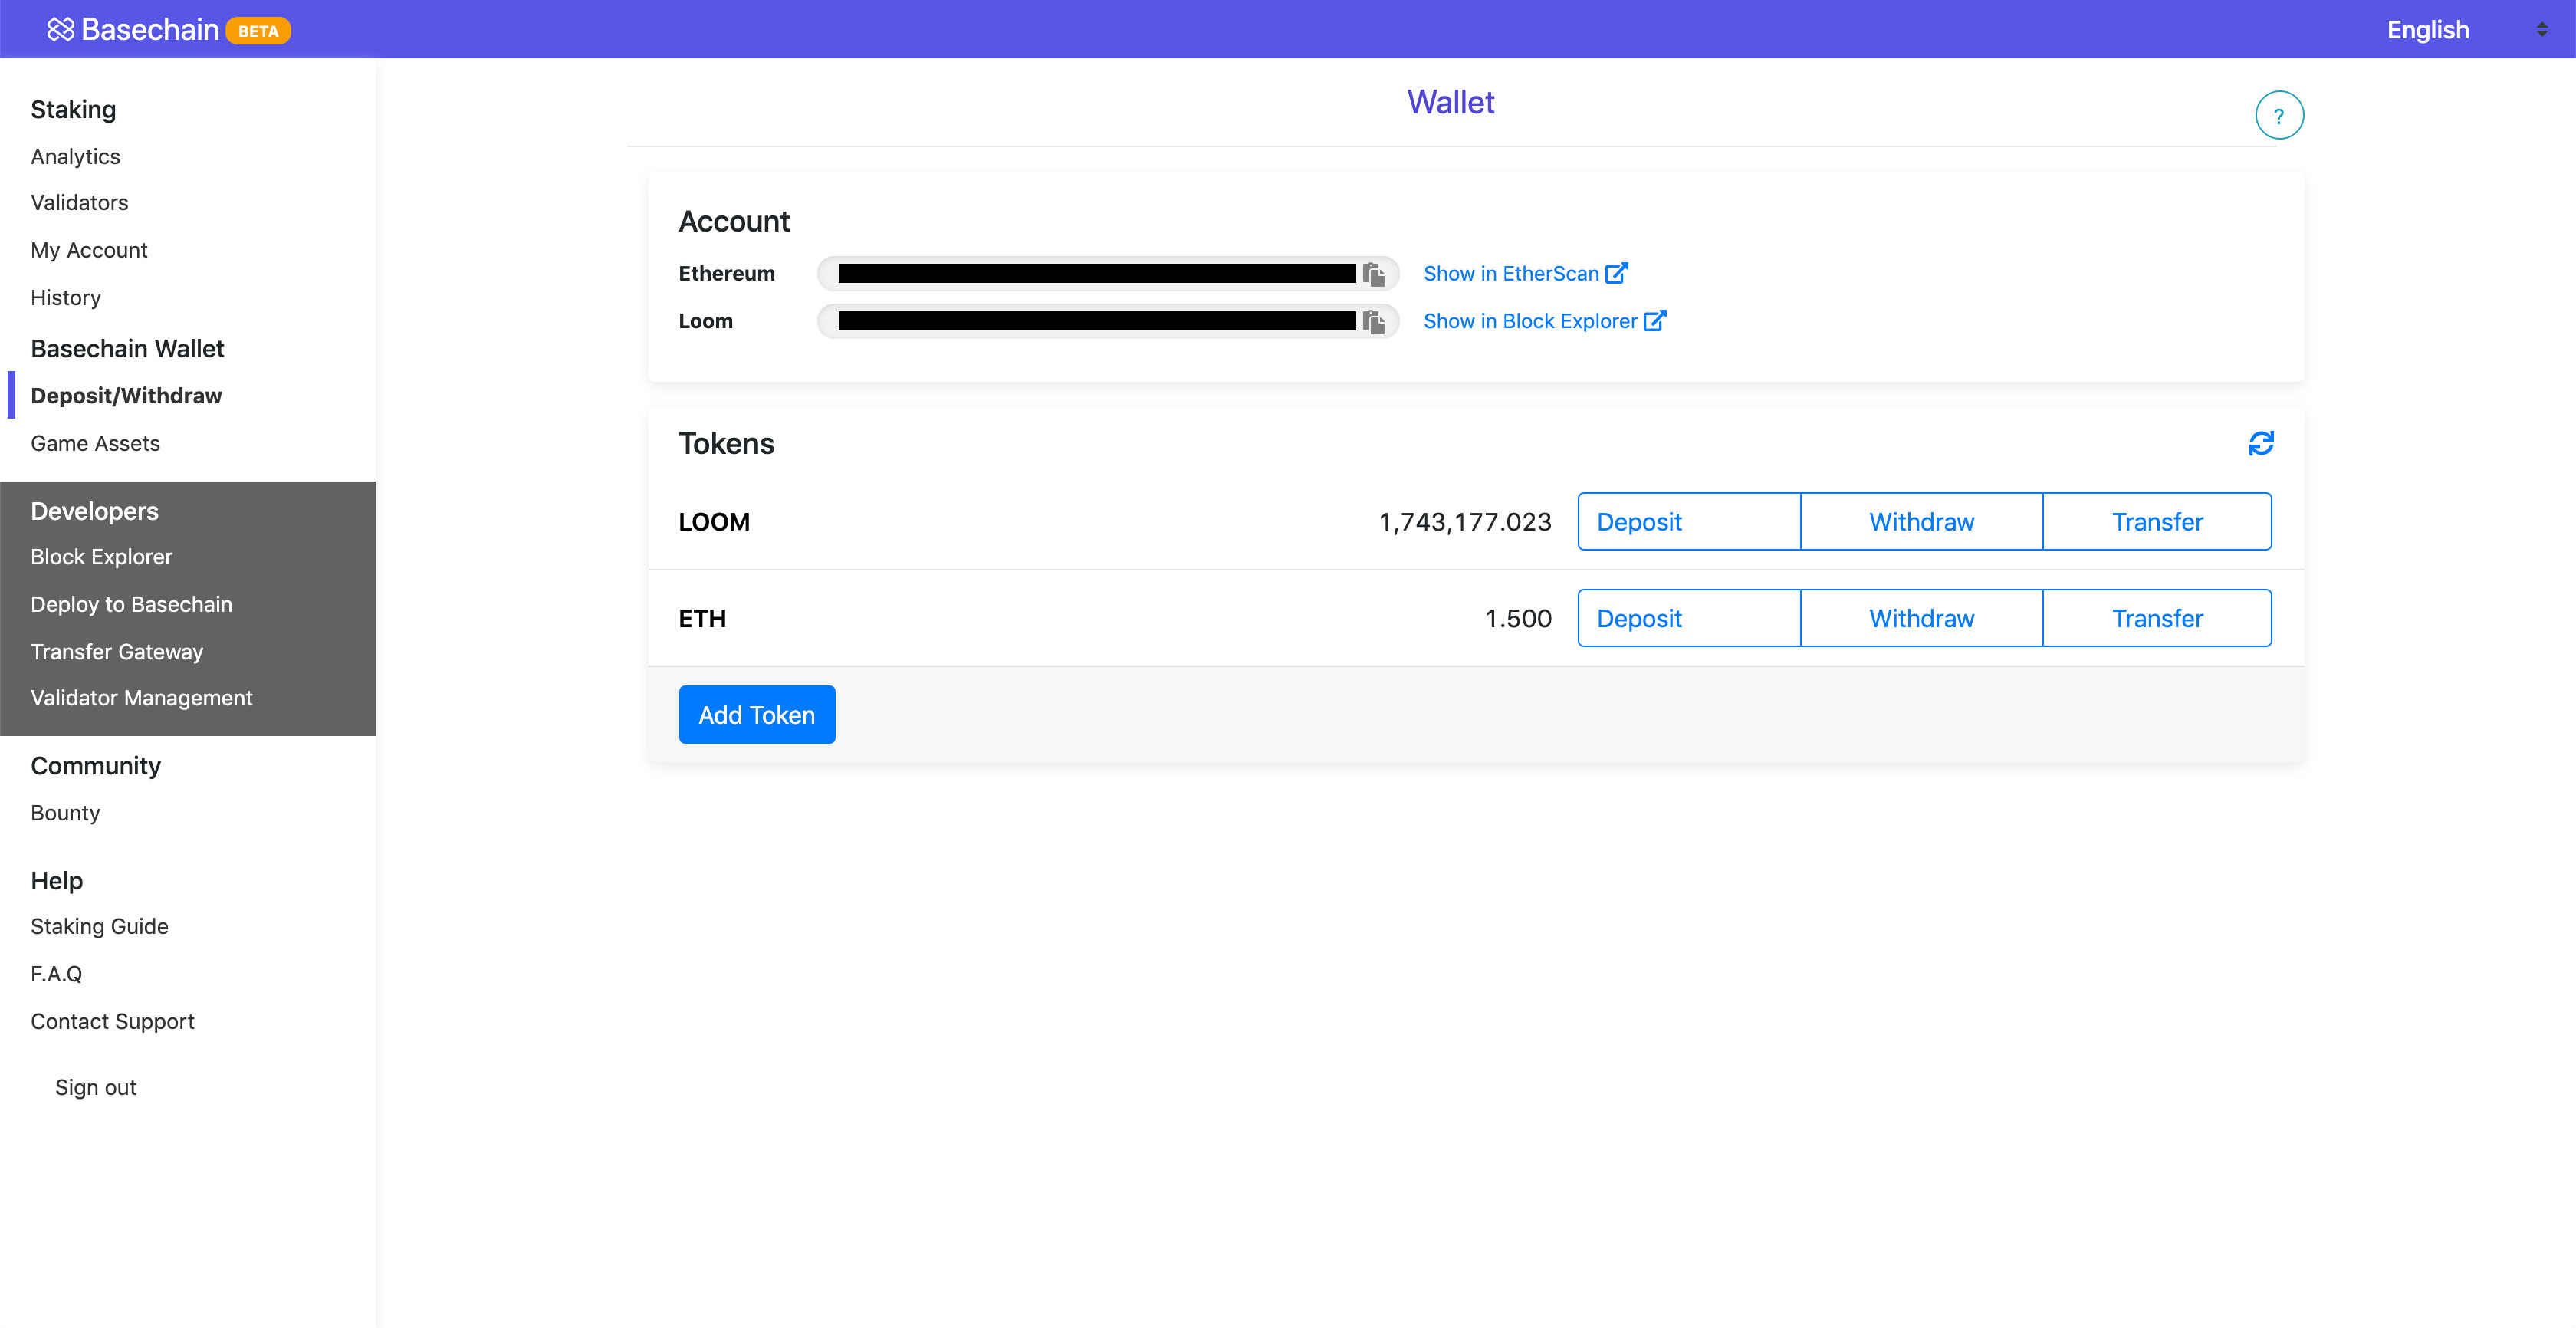The width and height of the screenshot is (2576, 1328).
Task: Go to Analytics in sidebar
Action: tap(75, 157)
